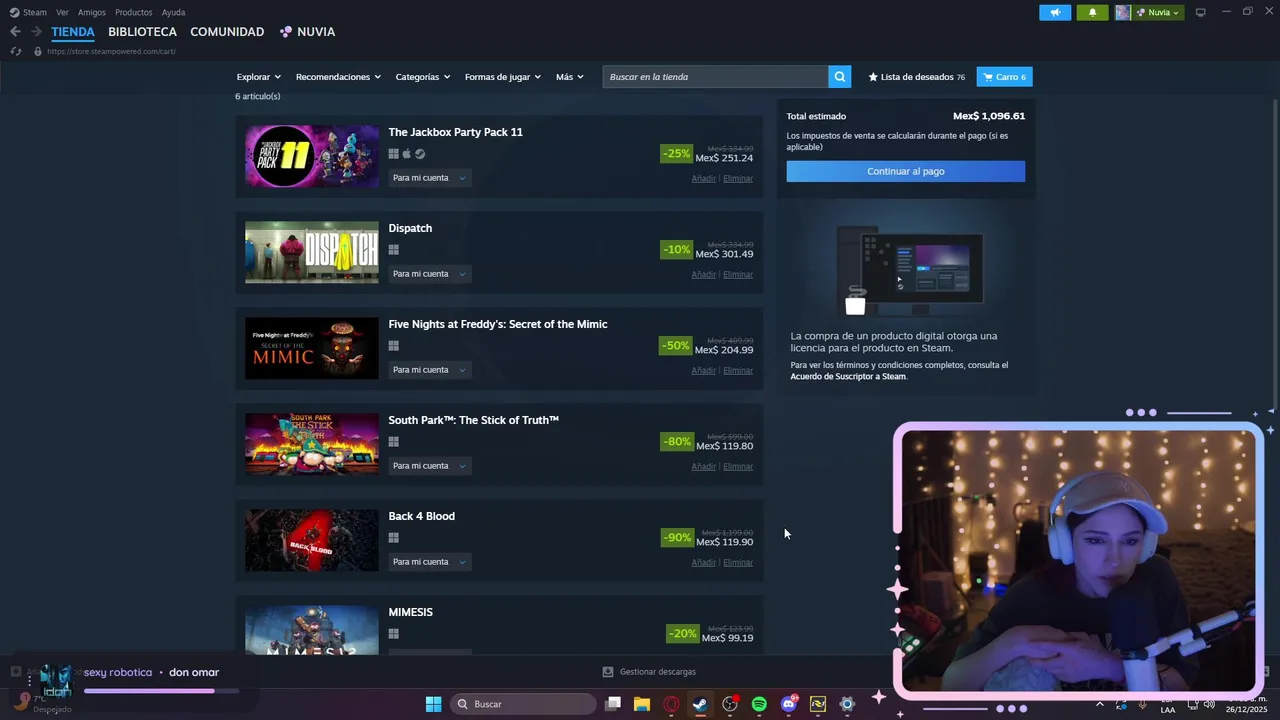Go back with the left arrow

click(15, 32)
